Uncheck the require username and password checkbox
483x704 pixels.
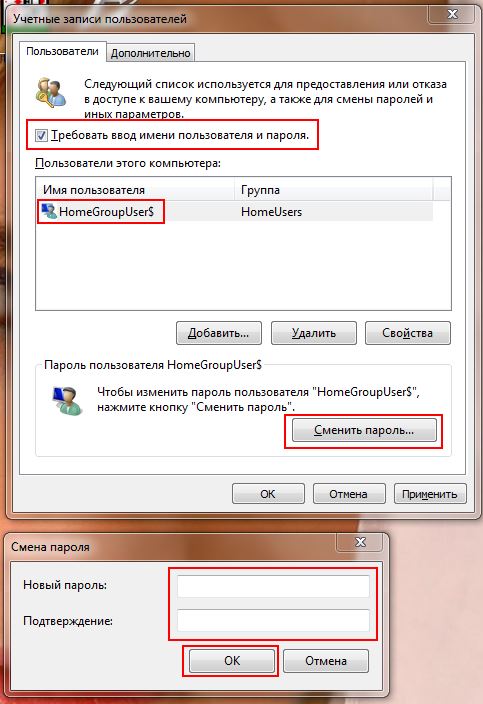(41, 135)
